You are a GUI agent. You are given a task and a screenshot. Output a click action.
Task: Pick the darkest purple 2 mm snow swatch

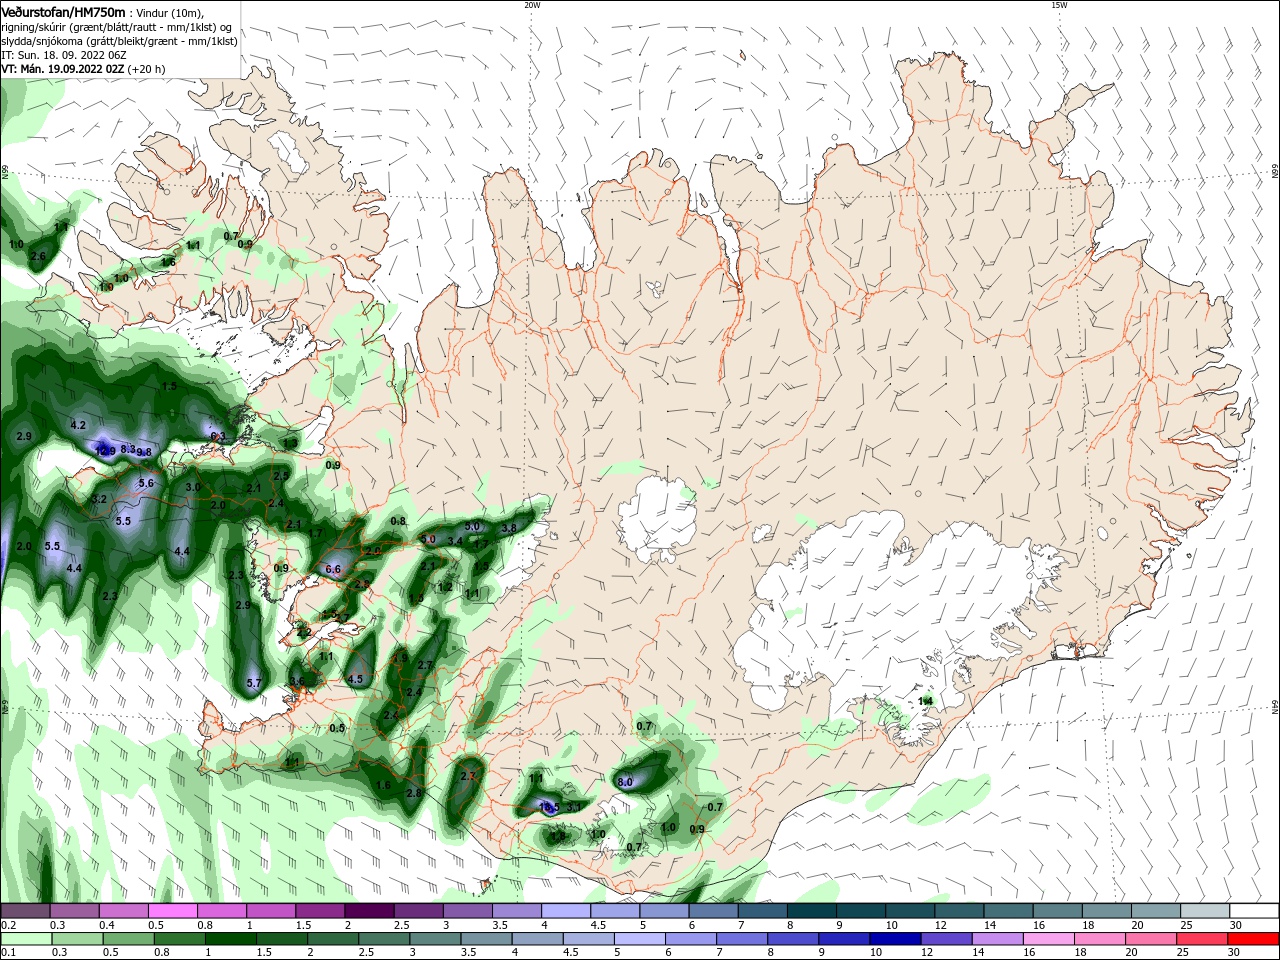pos(369,911)
